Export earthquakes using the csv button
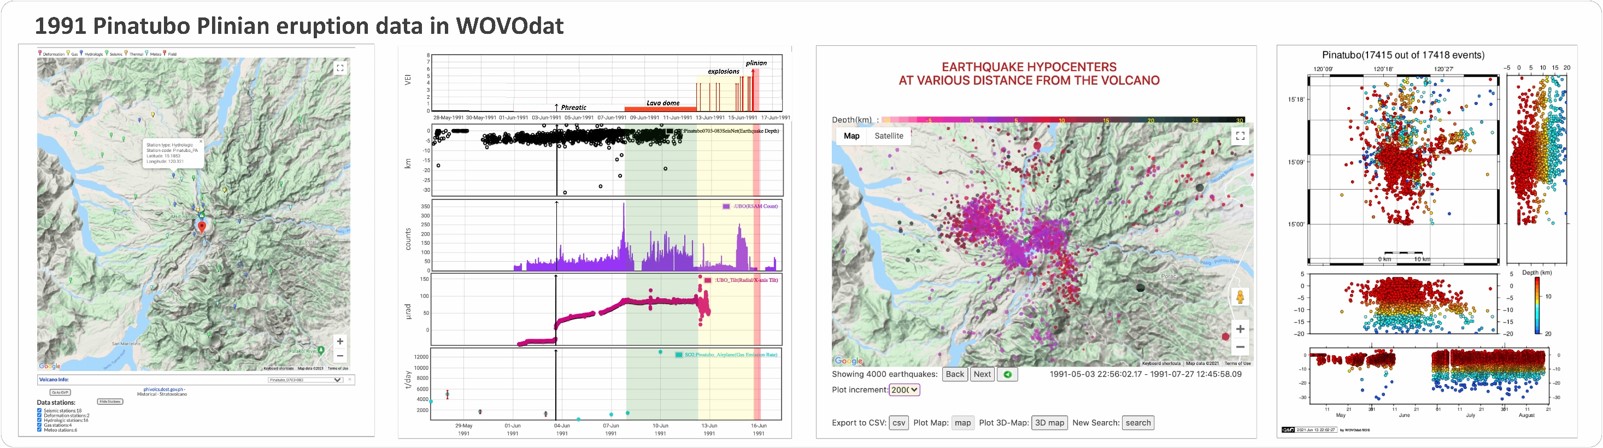 (898, 423)
